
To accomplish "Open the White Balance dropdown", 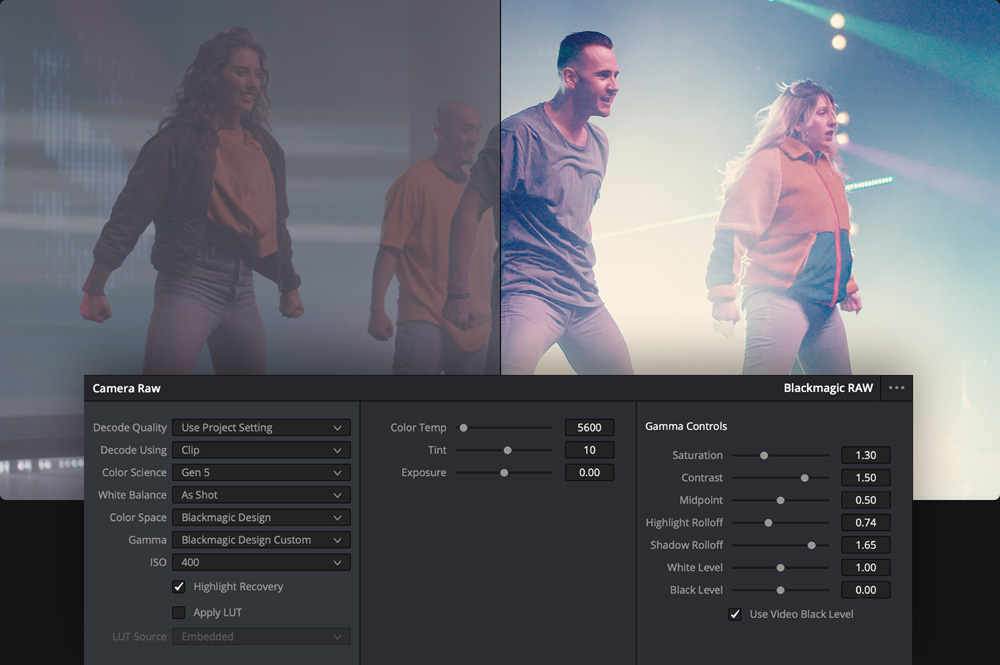I will [x=261, y=495].
